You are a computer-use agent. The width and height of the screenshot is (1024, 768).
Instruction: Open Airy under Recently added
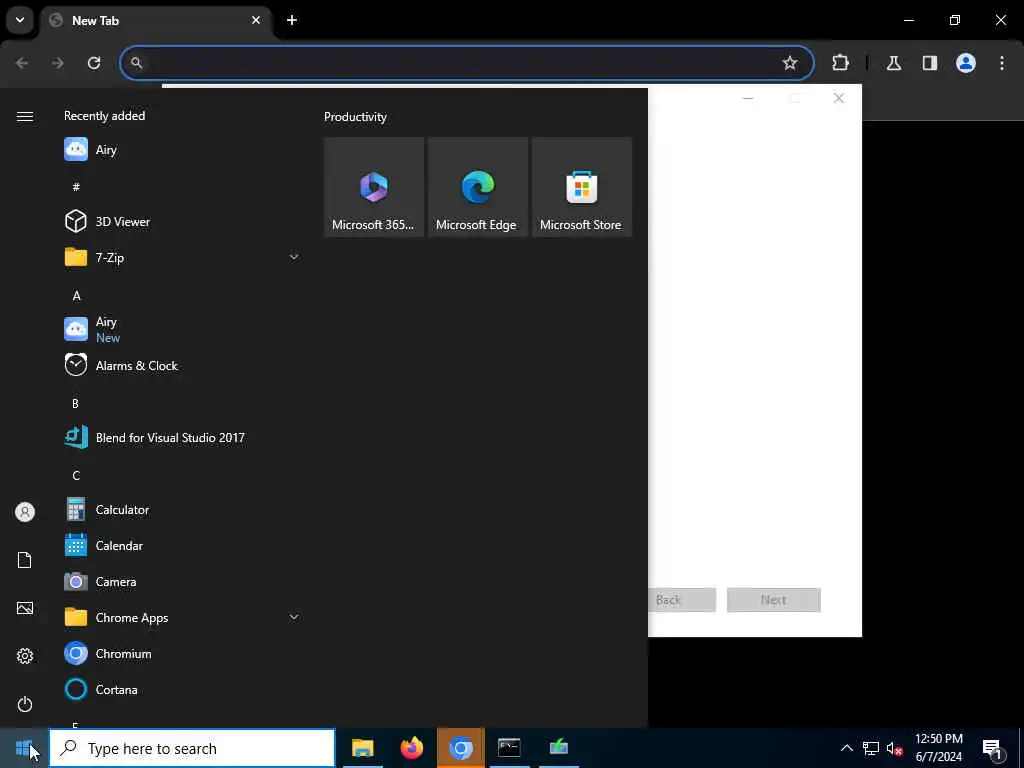click(183, 150)
